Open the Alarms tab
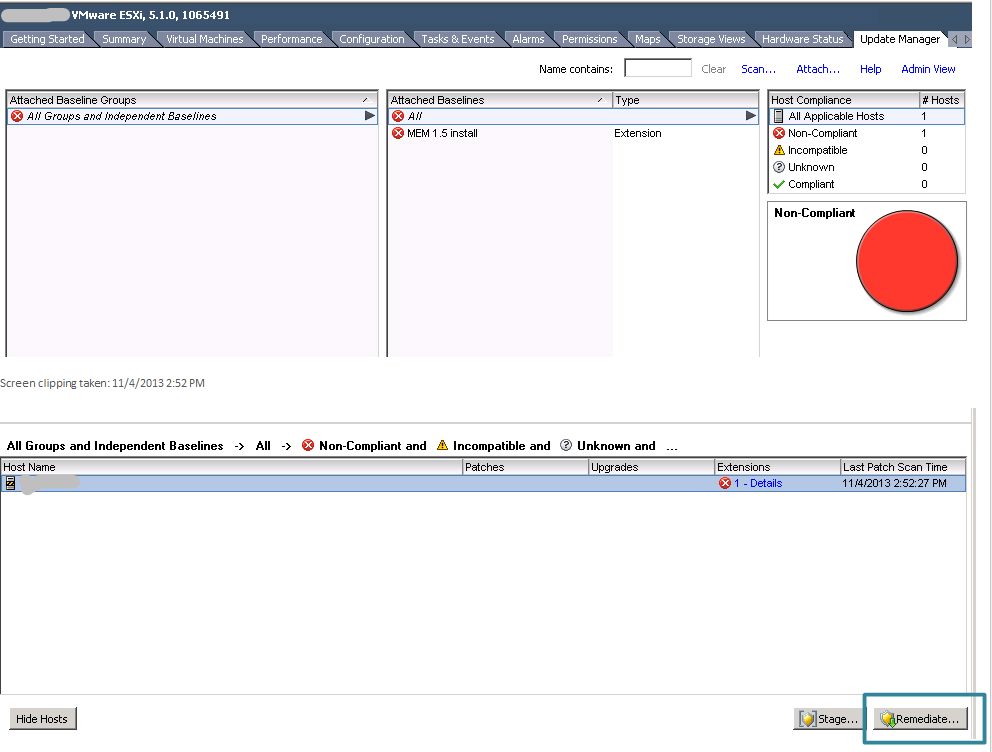This screenshot has width=992, height=752. pos(528,39)
